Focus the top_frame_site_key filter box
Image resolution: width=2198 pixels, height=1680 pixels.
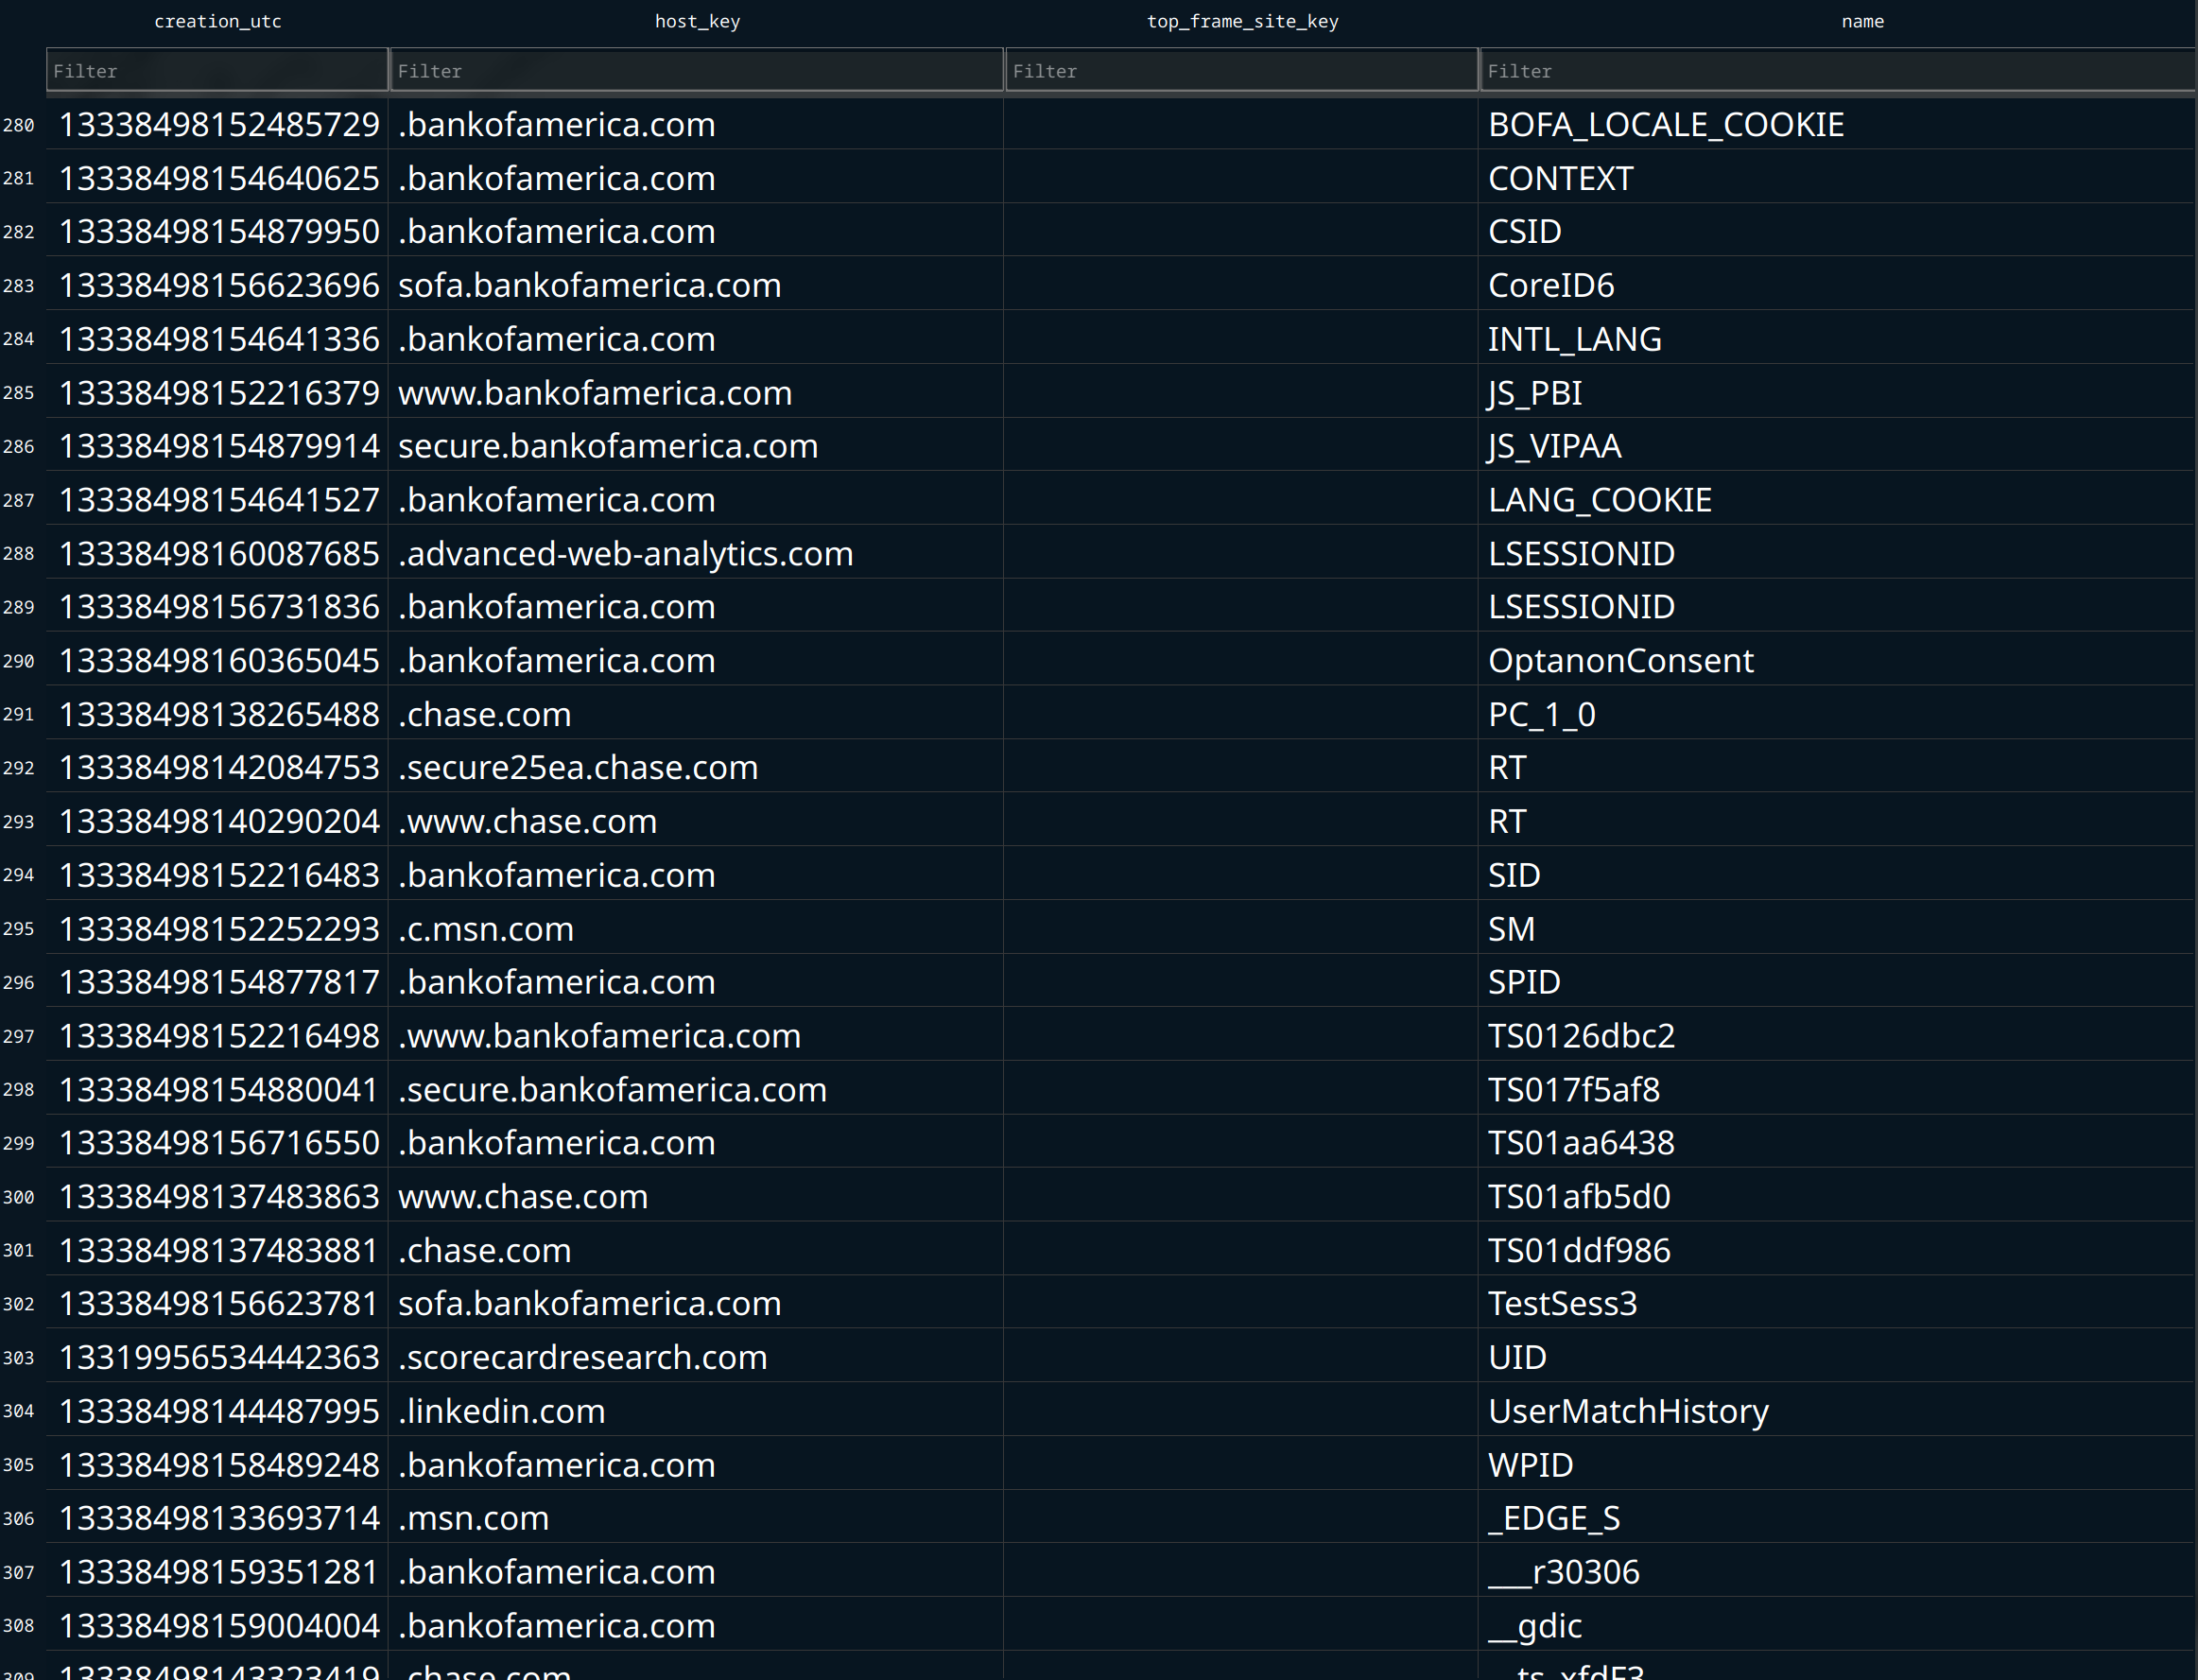[x=1241, y=71]
